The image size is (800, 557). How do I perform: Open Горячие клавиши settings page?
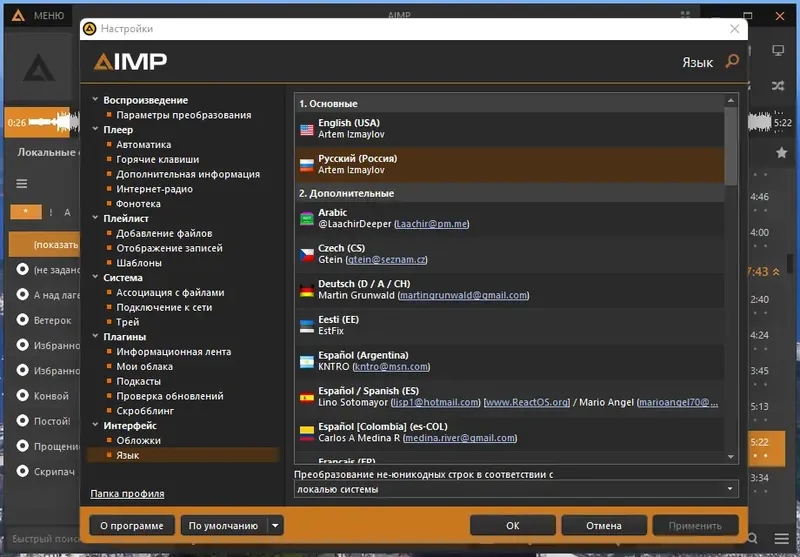pos(158,159)
